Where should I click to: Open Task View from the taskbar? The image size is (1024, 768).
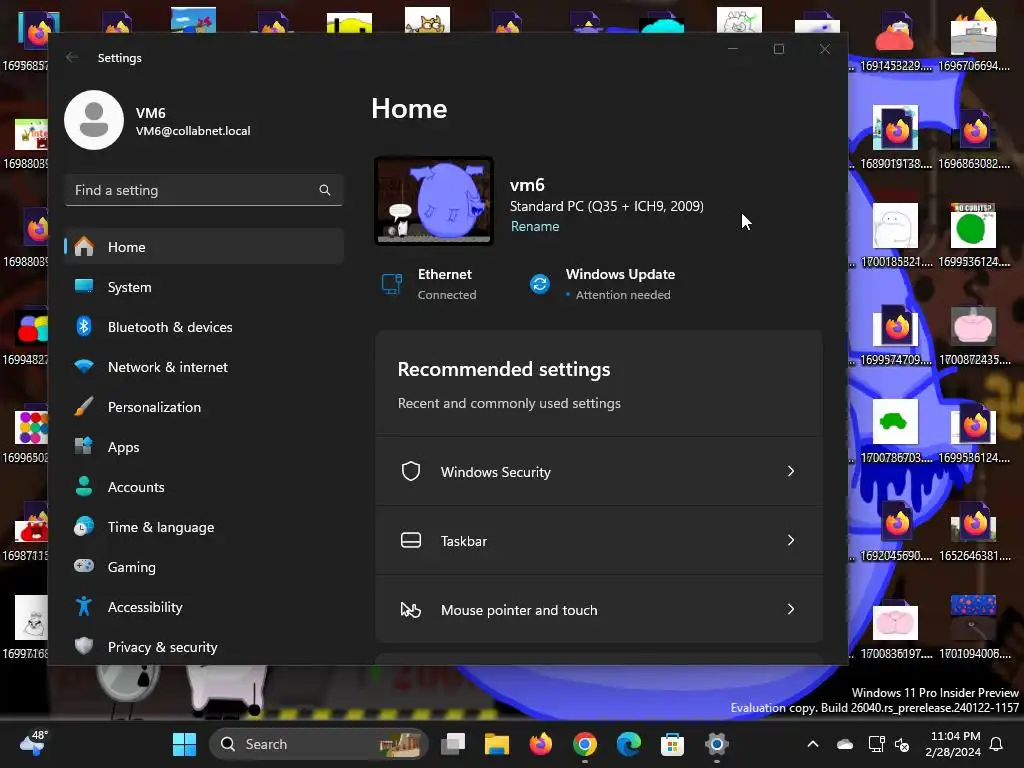453,744
